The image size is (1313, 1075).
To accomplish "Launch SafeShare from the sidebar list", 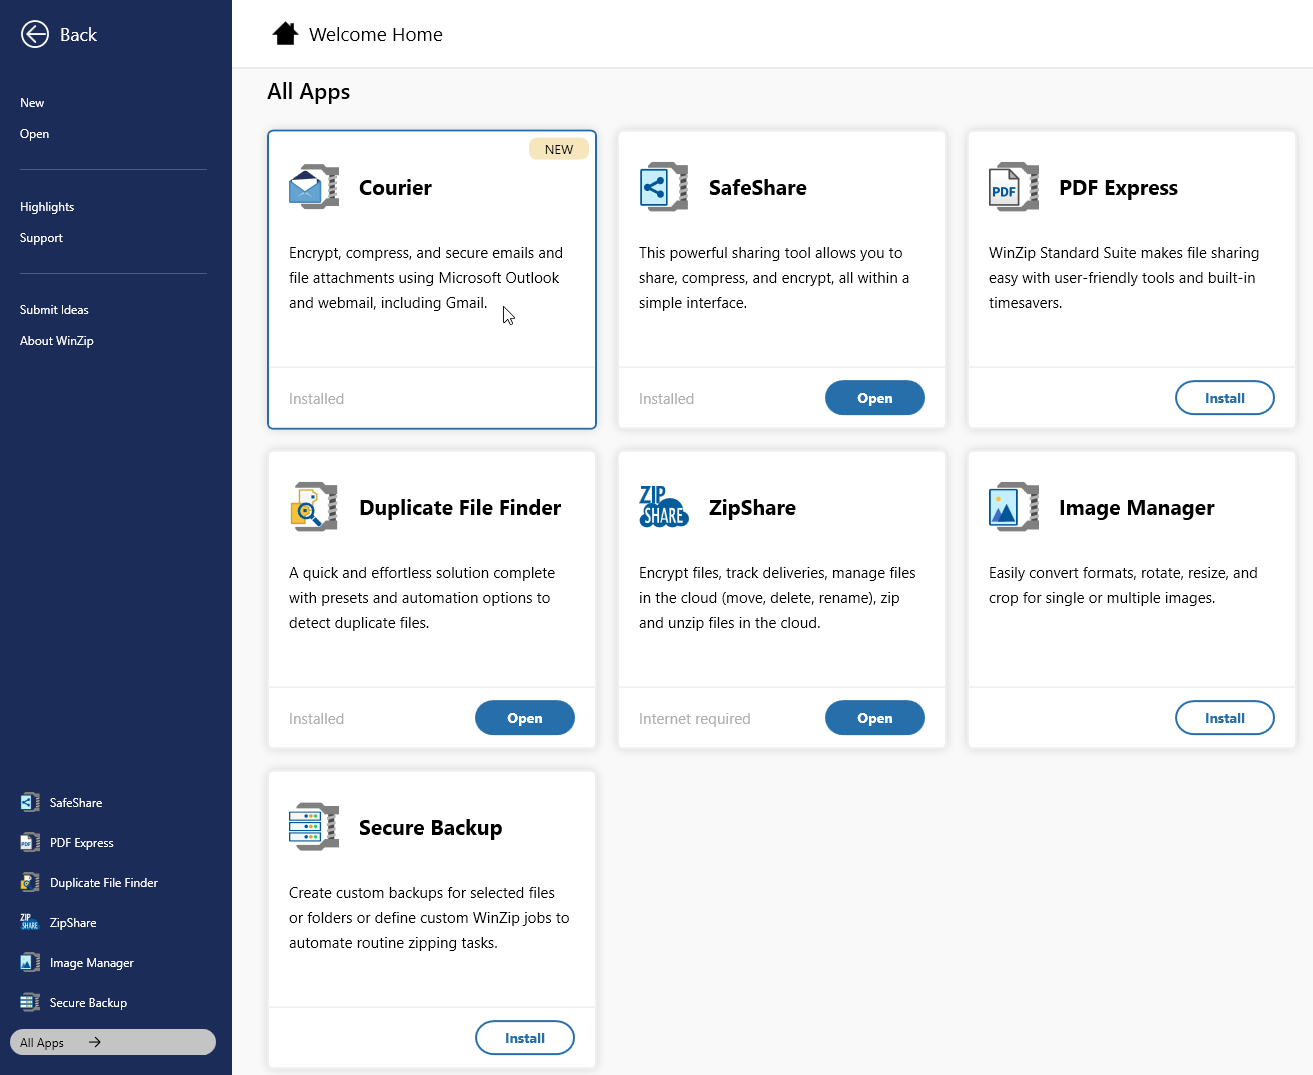I will pos(76,803).
